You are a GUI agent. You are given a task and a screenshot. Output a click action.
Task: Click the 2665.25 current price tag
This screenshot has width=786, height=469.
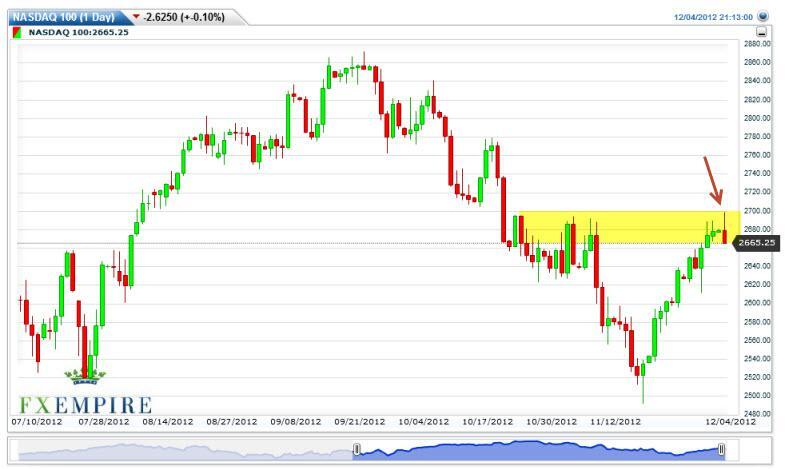click(x=756, y=243)
